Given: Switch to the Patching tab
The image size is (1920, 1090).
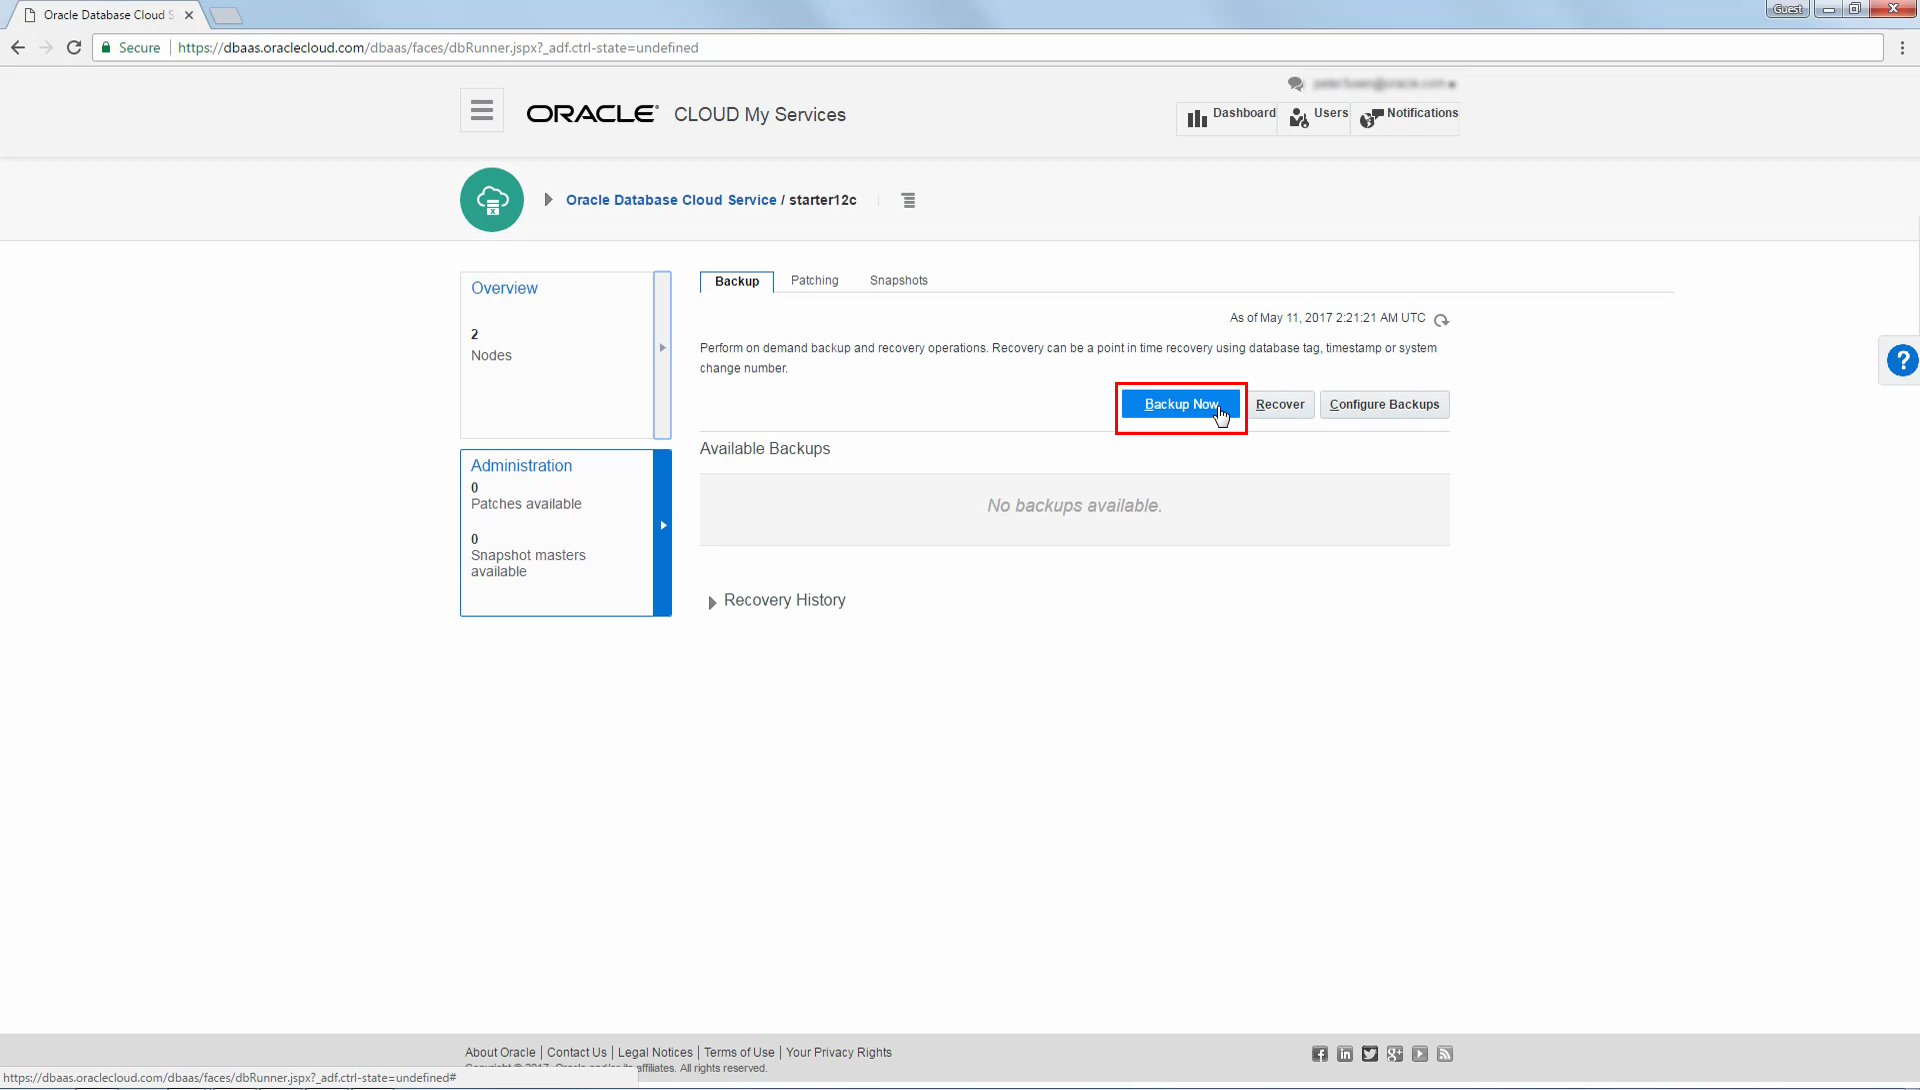Looking at the screenshot, I should click(815, 281).
